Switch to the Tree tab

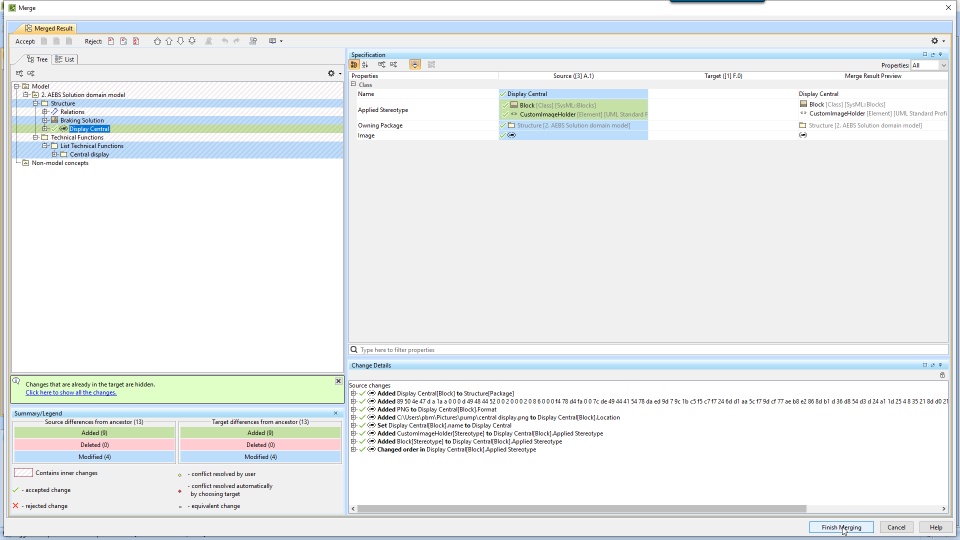tap(37, 59)
